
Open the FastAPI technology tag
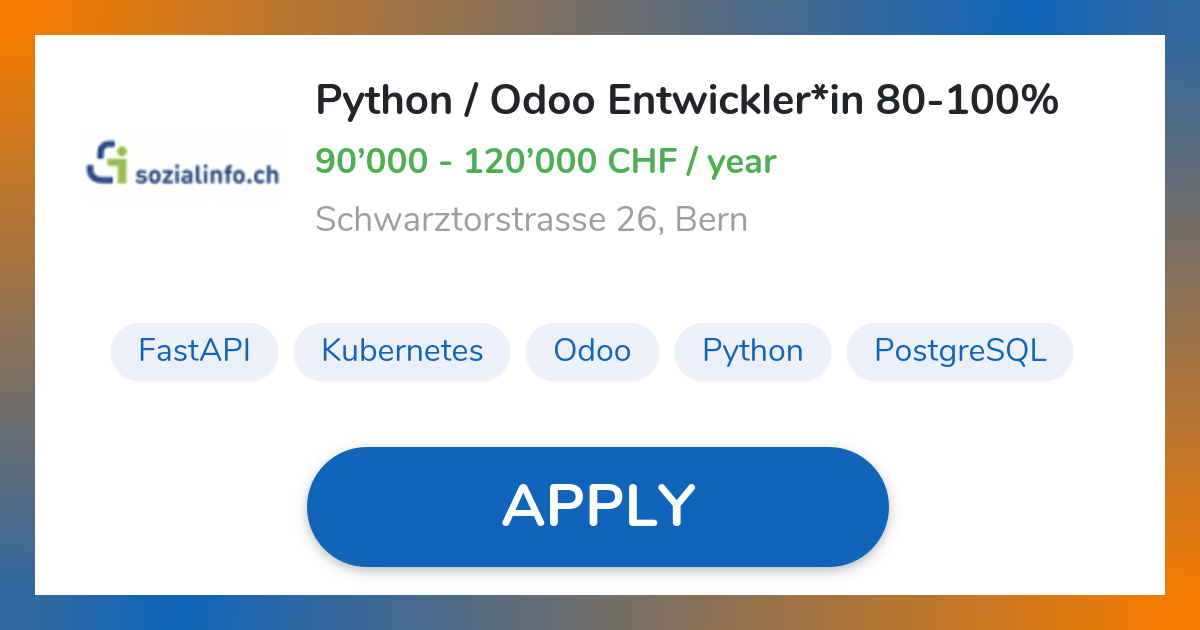click(x=194, y=351)
